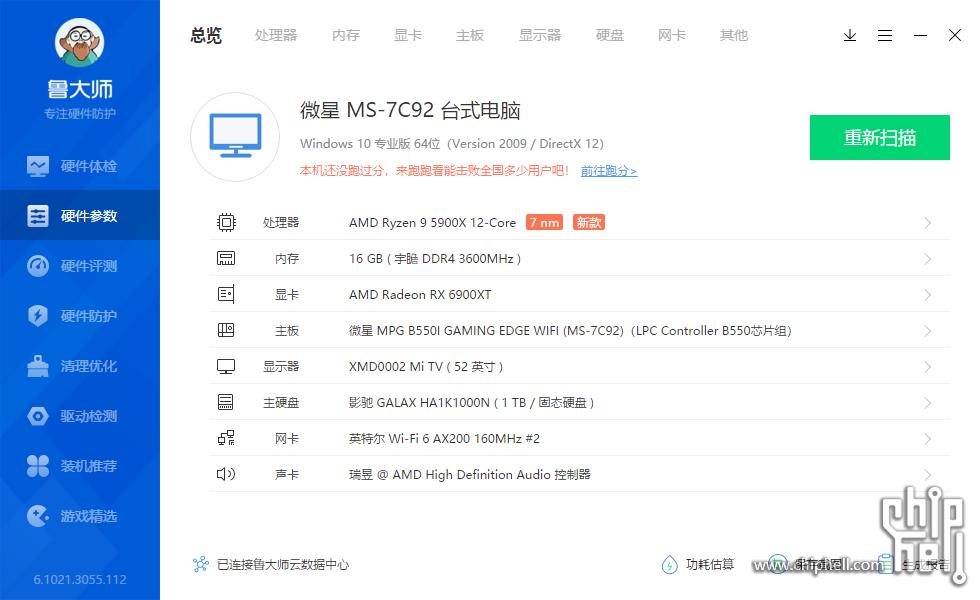Open the hamburger menu icon
Viewport: 980px width, 600px height.
coord(885,35)
